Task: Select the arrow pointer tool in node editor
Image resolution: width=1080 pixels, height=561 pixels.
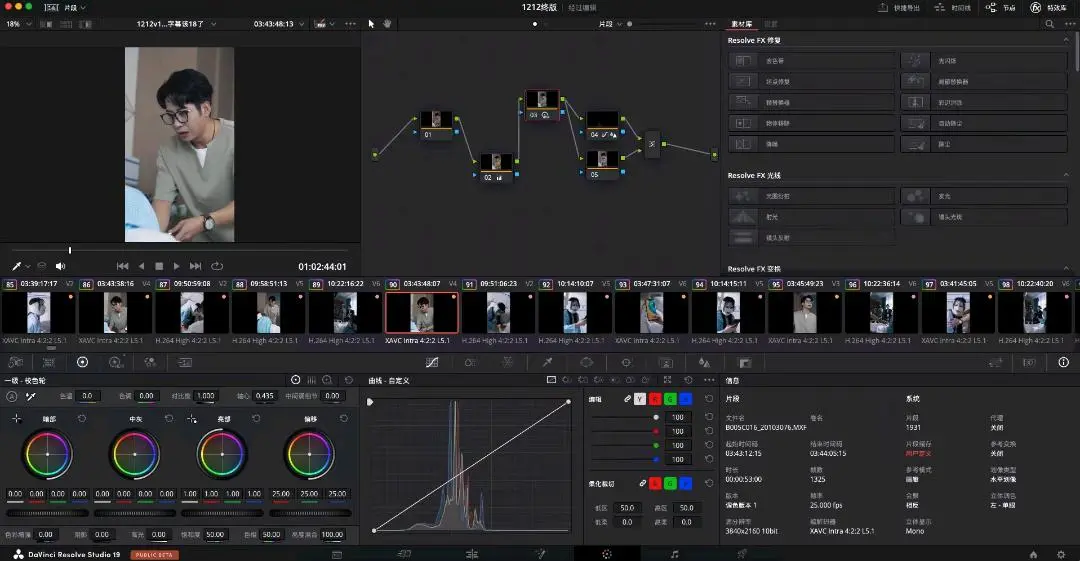Action: coord(371,23)
